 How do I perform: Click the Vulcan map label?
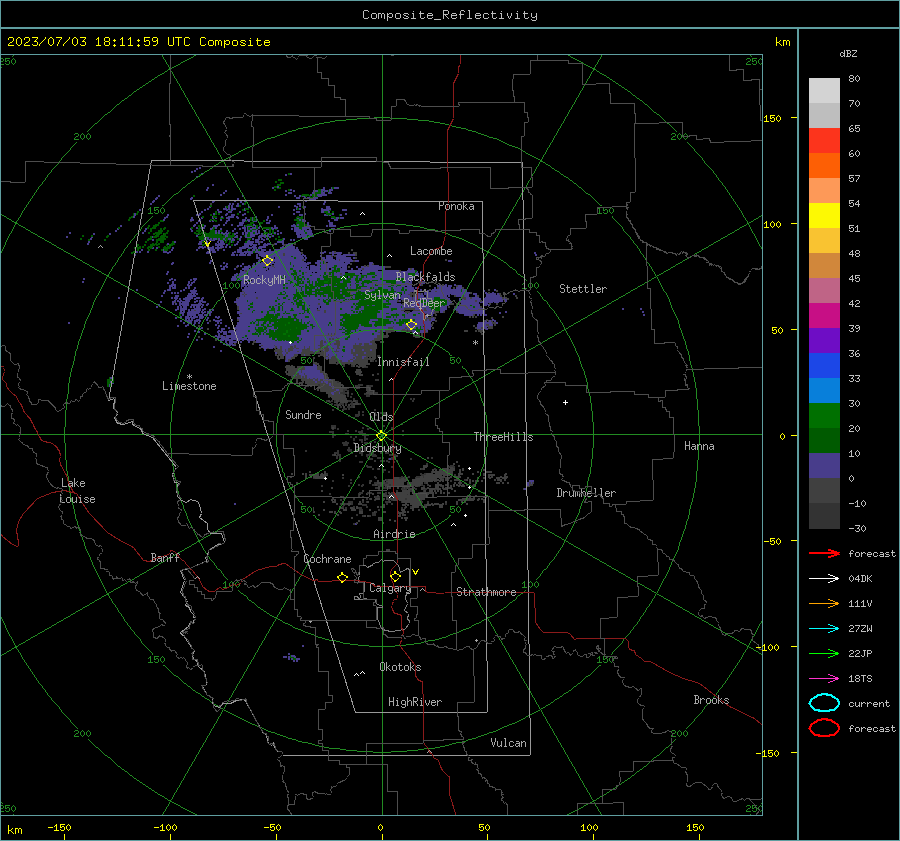click(x=508, y=743)
